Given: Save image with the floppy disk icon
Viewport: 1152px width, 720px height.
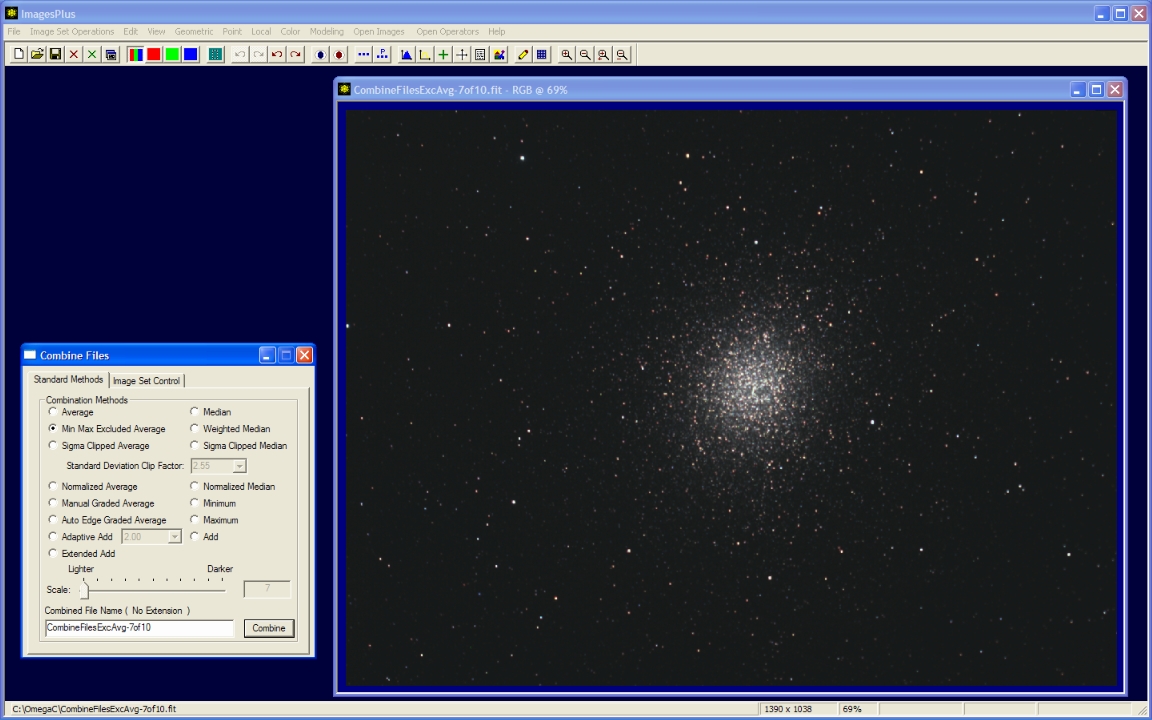Looking at the screenshot, I should (55, 54).
